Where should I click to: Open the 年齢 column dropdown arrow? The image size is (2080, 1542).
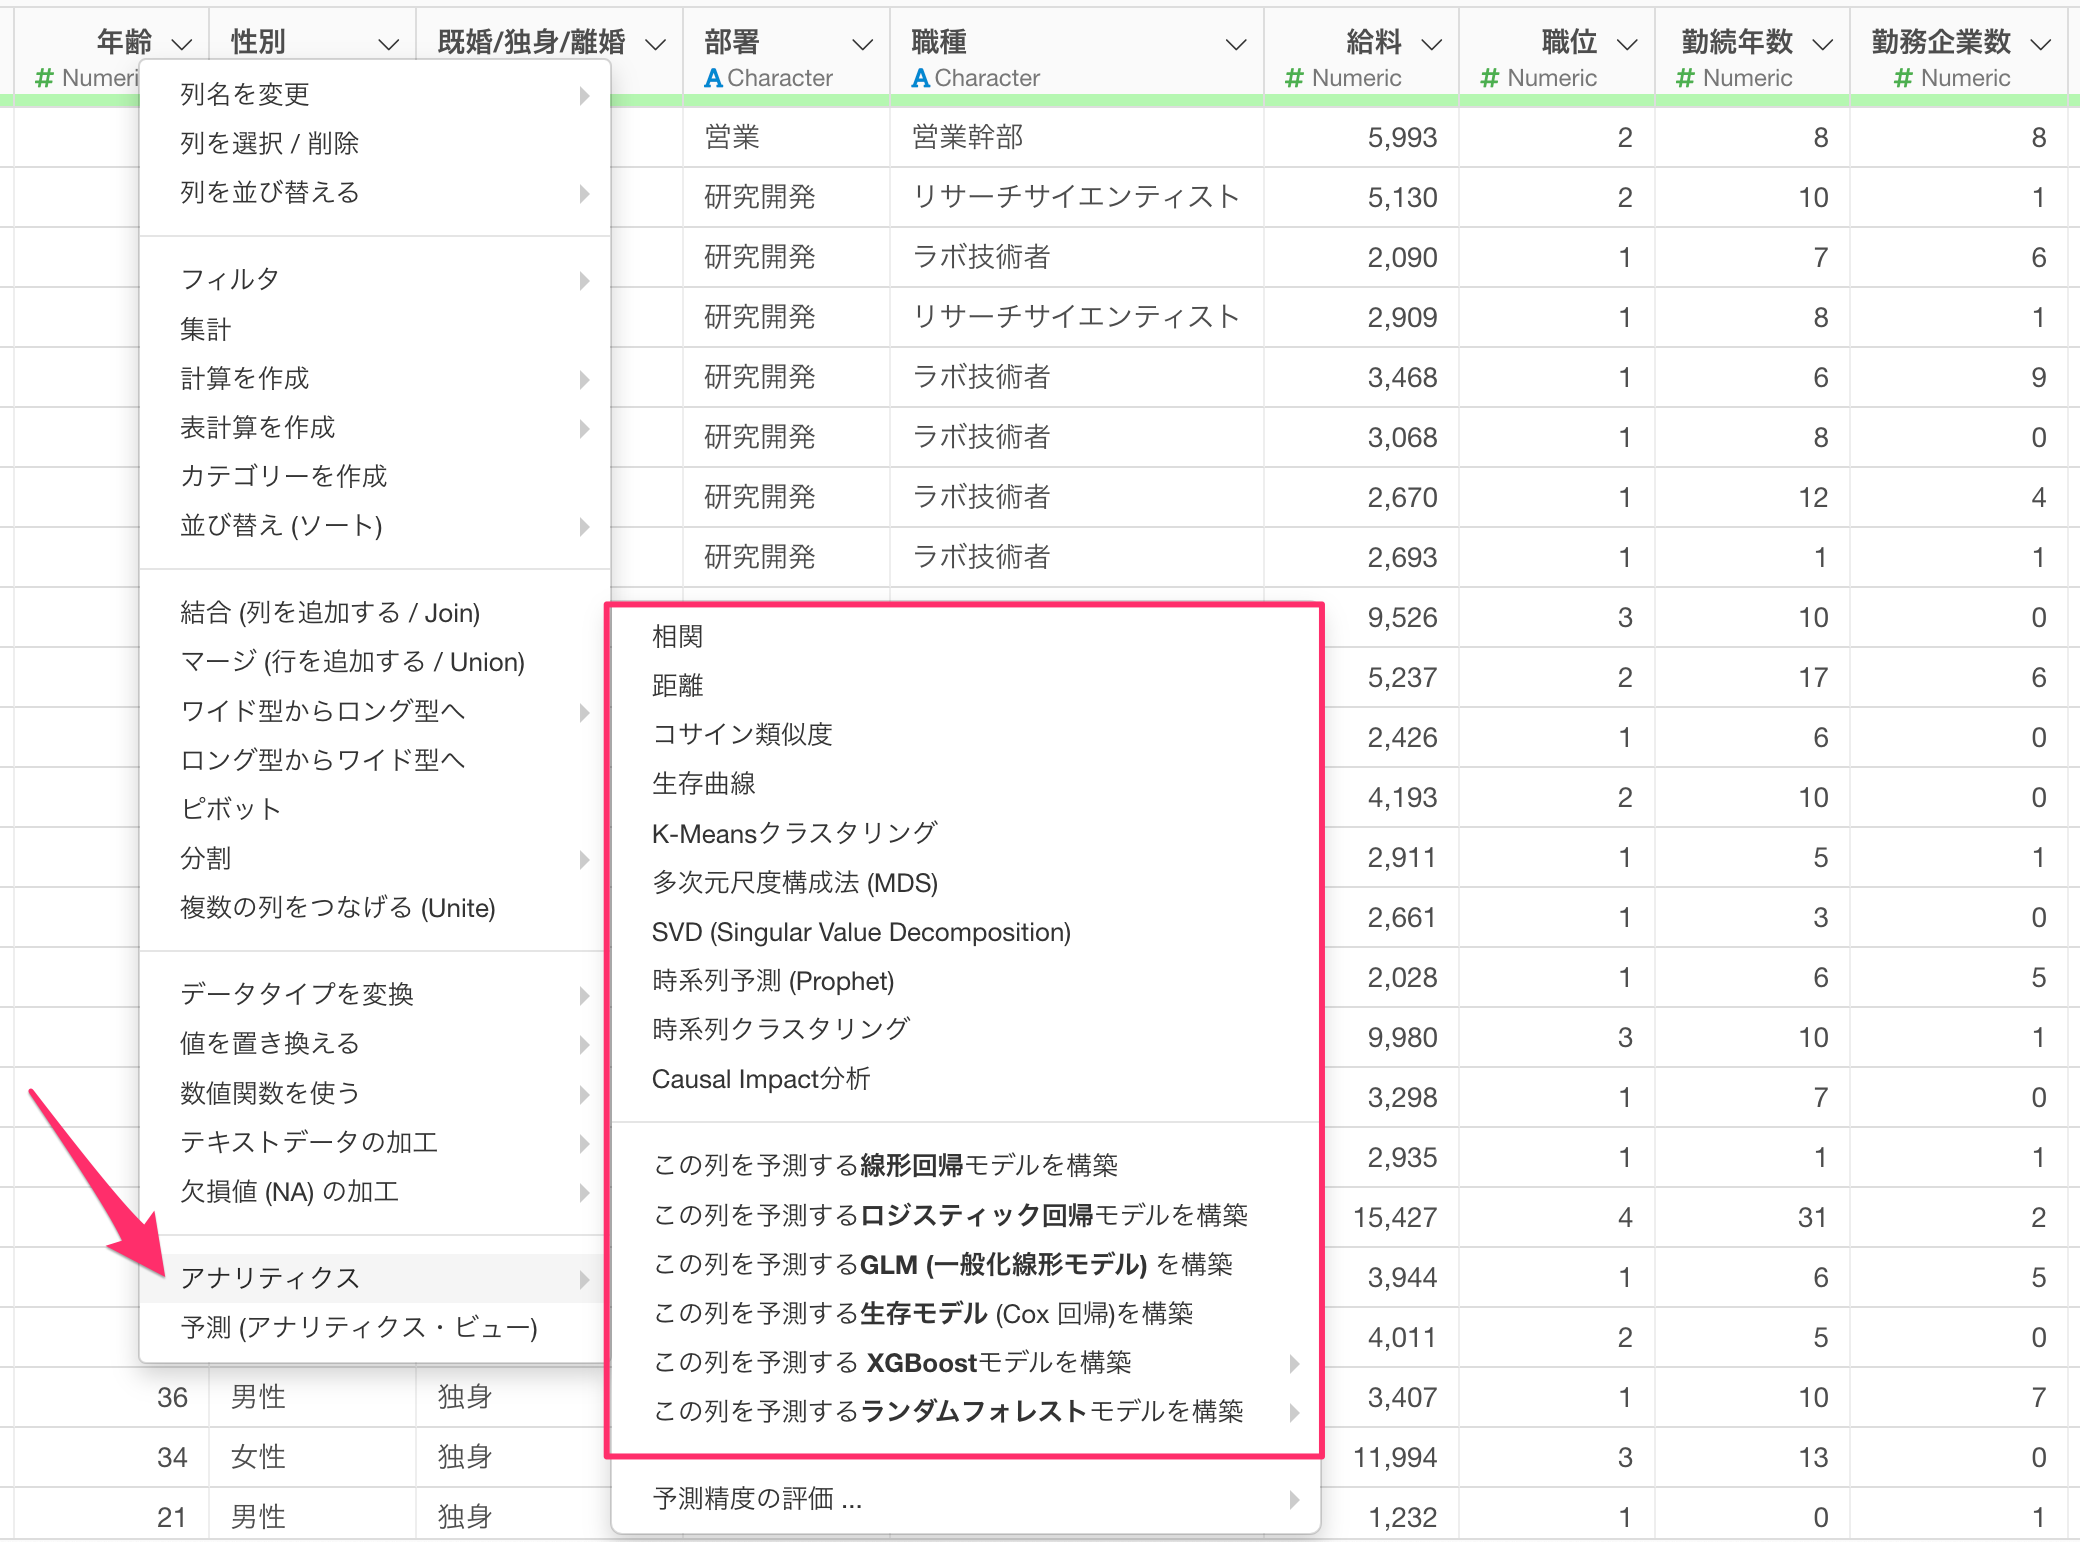pyautogui.click(x=182, y=44)
